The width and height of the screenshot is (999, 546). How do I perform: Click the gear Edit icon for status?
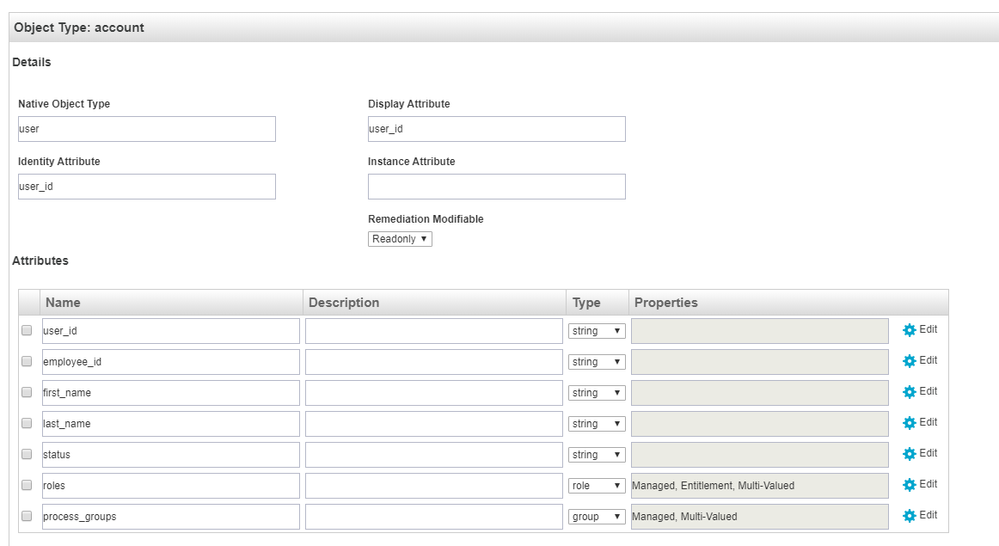[909, 454]
